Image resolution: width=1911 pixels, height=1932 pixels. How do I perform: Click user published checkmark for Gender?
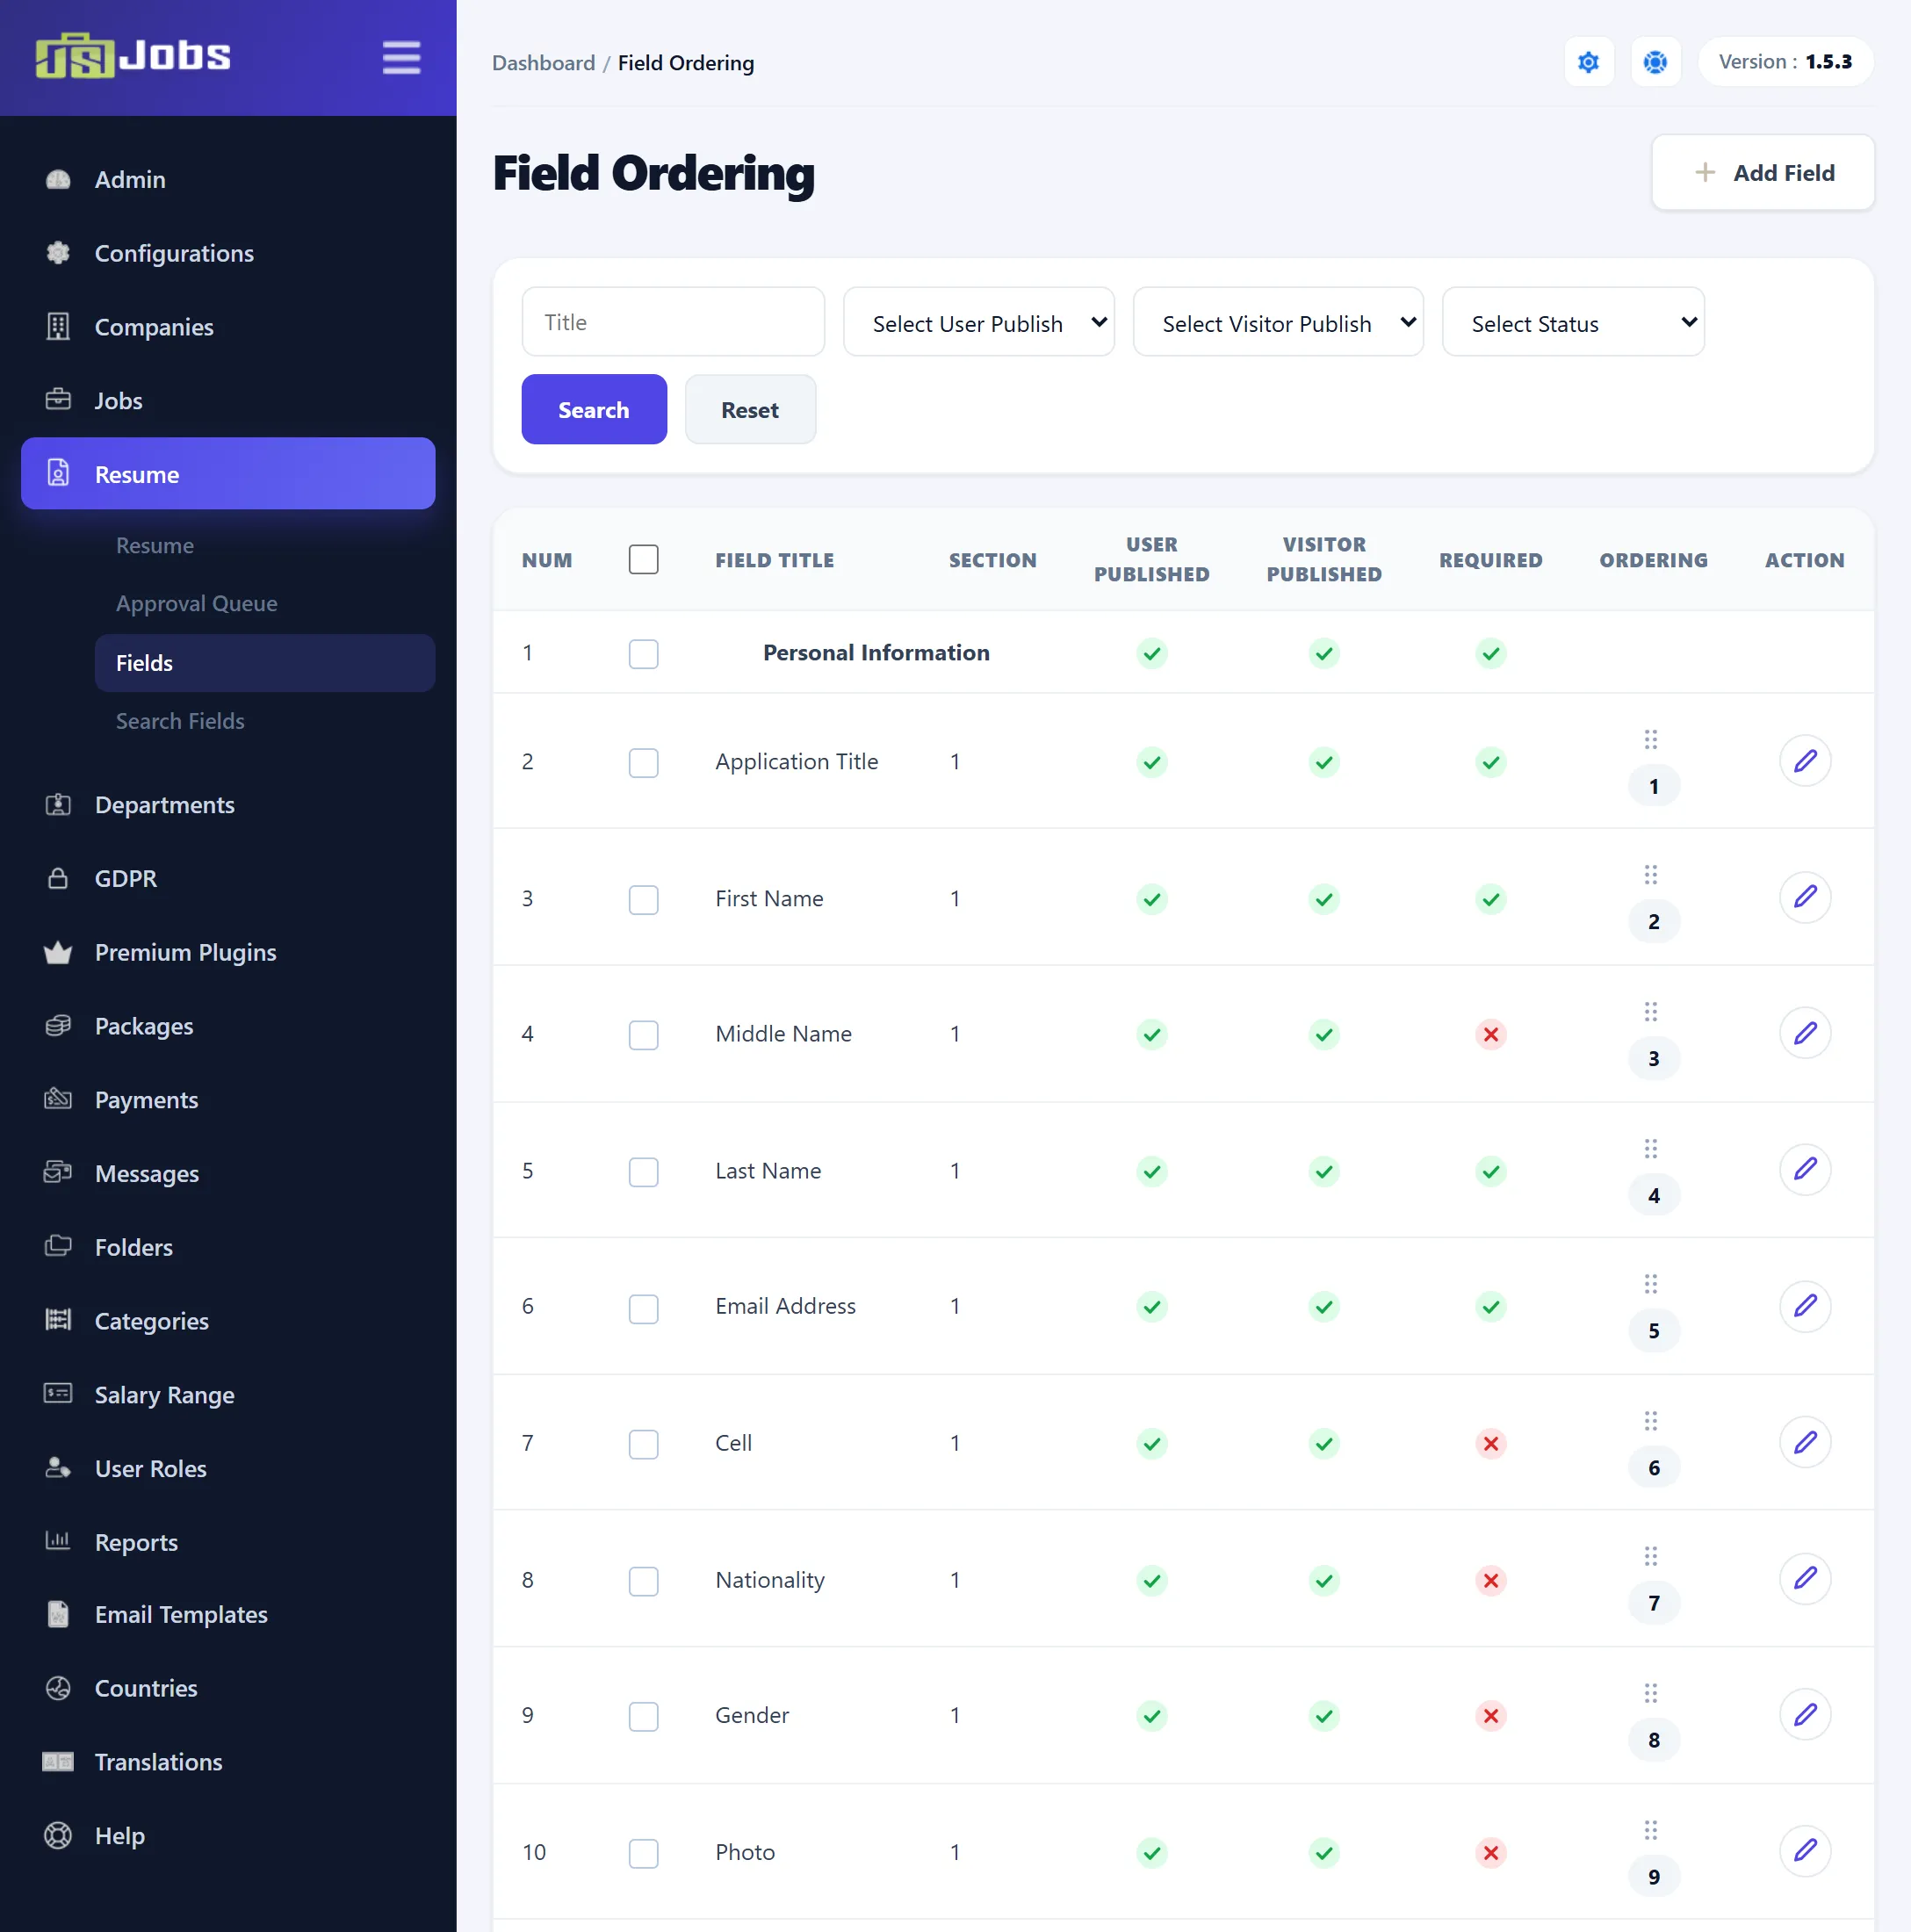click(x=1152, y=1716)
